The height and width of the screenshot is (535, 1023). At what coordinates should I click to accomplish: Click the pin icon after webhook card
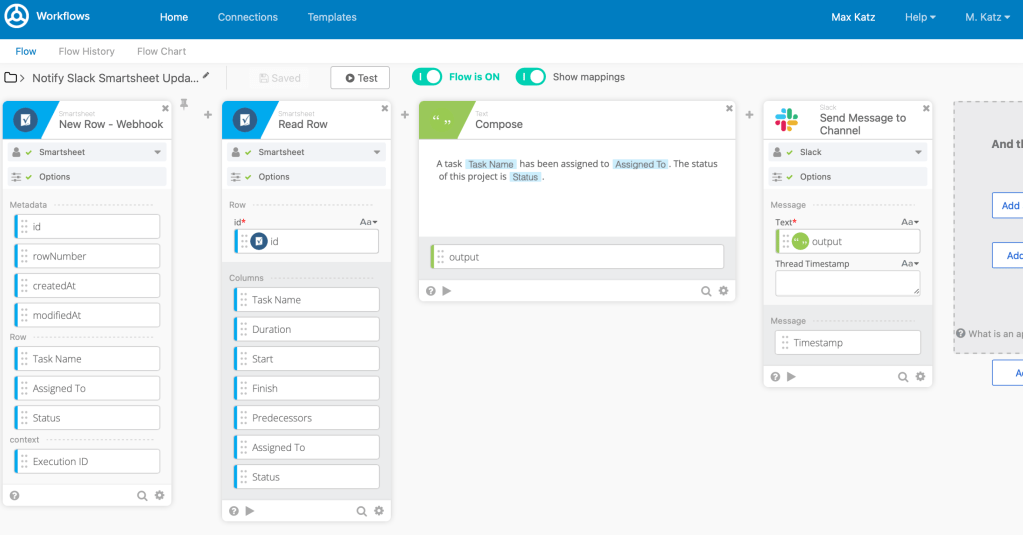tap(184, 104)
